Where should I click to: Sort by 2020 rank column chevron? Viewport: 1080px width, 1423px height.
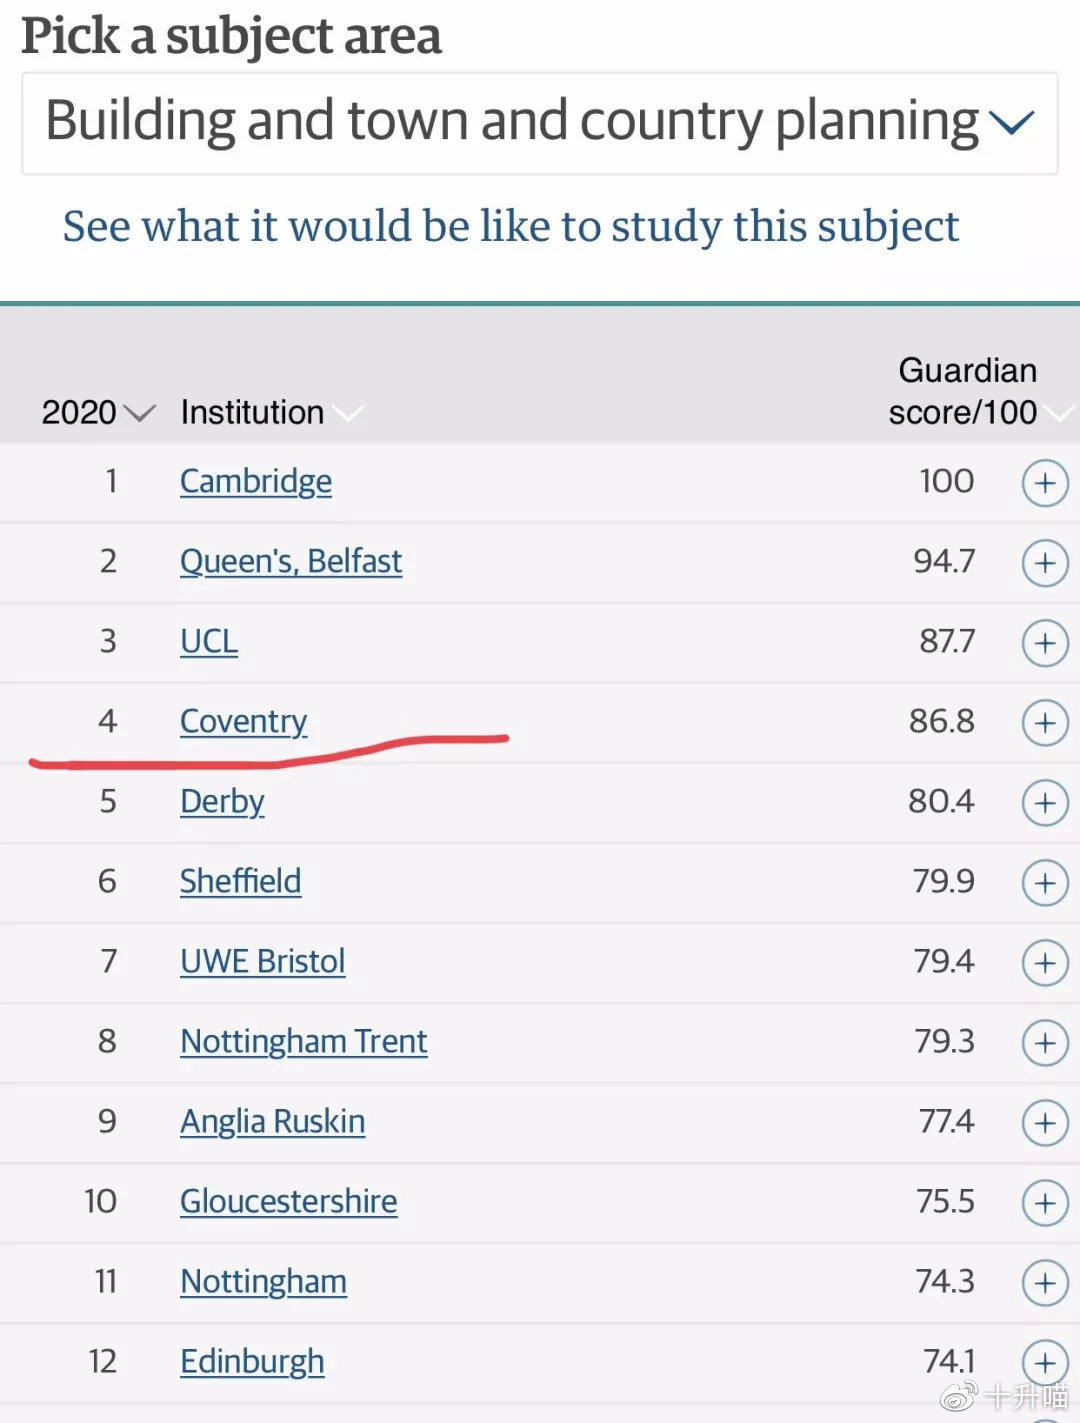[x=141, y=413]
